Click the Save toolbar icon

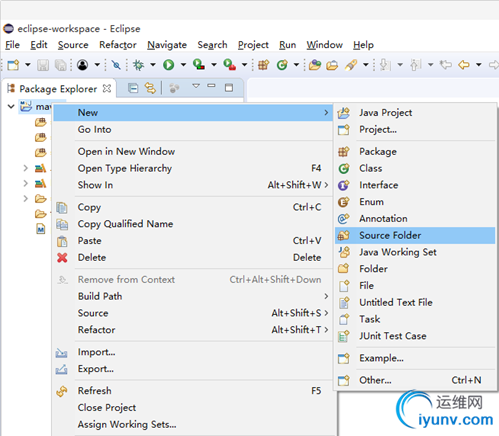(x=43, y=65)
